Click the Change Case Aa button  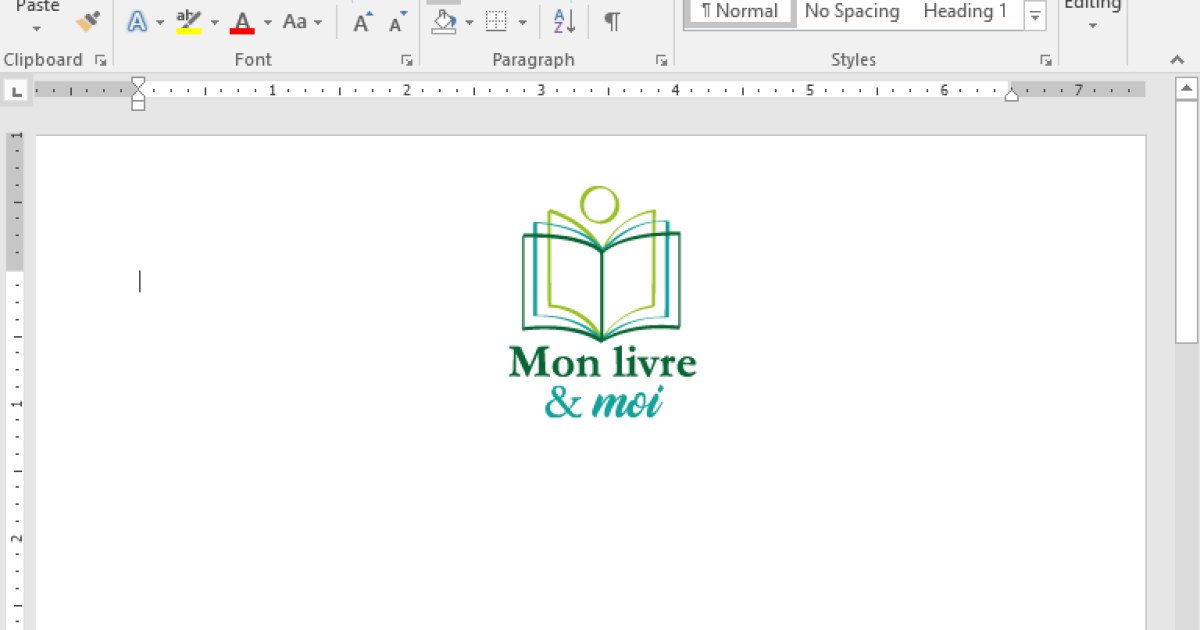coord(295,21)
